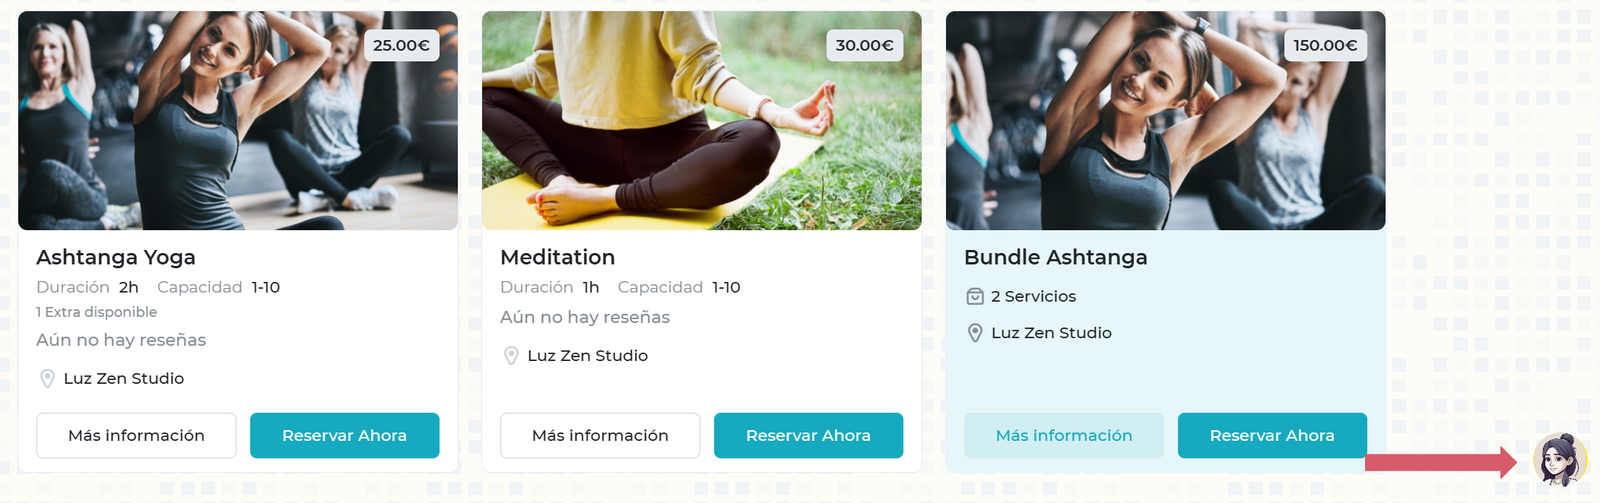1600x503 pixels.
Task: Select the Meditation title
Action: pos(558,257)
